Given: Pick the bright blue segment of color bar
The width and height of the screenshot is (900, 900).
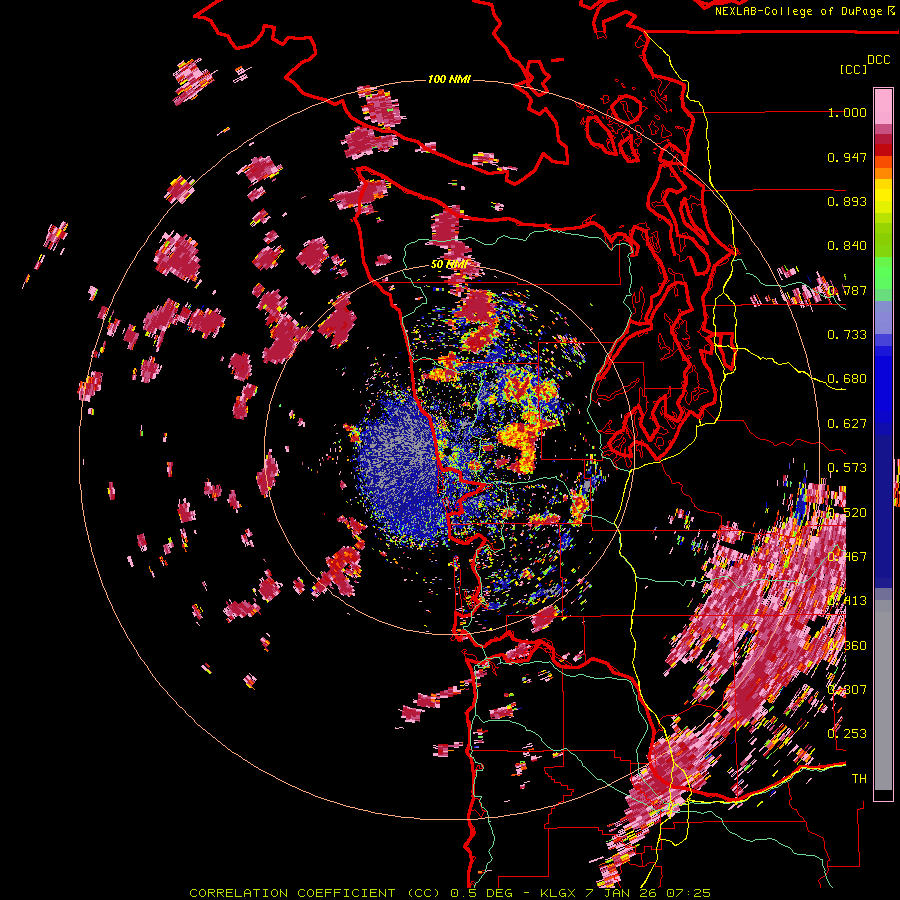Looking at the screenshot, I should (x=883, y=385).
